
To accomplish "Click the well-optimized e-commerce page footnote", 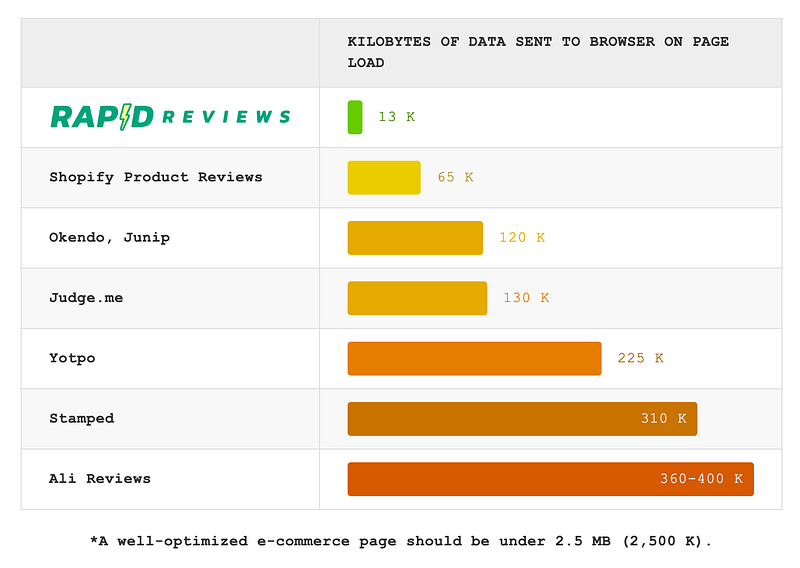I will pyautogui.click(x=401, y=541).
